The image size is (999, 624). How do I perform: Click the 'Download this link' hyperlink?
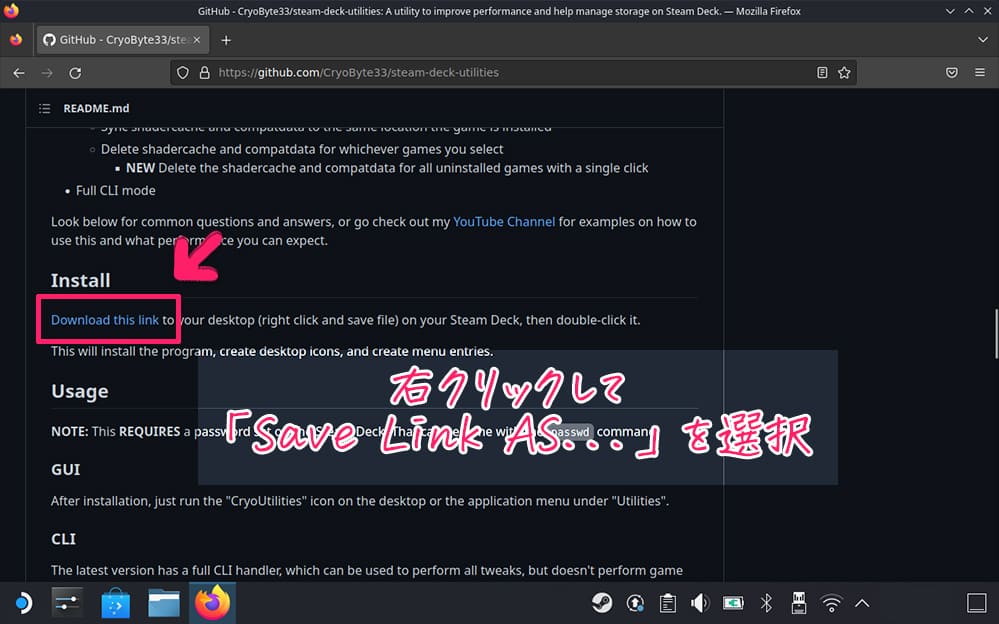coord(104,320)
